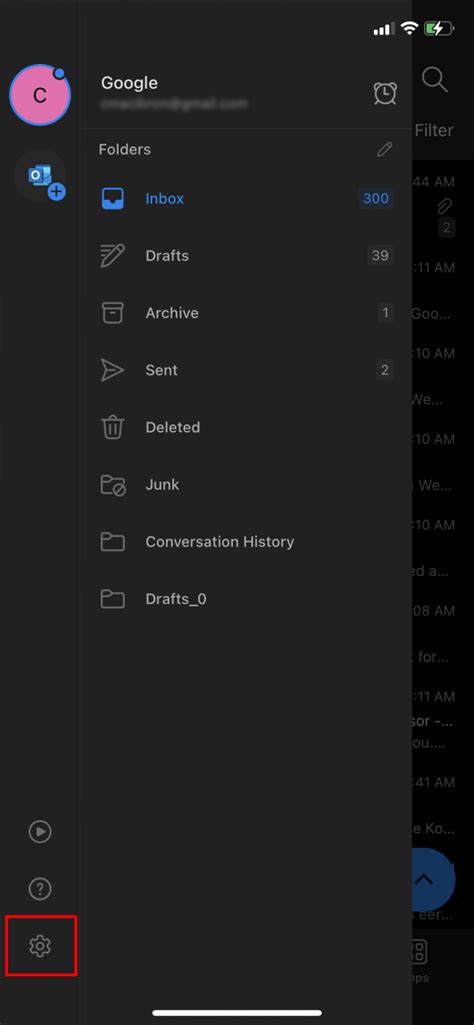
Task: Tap the Junk blocked-folder icon
Action: coord(112,484)
